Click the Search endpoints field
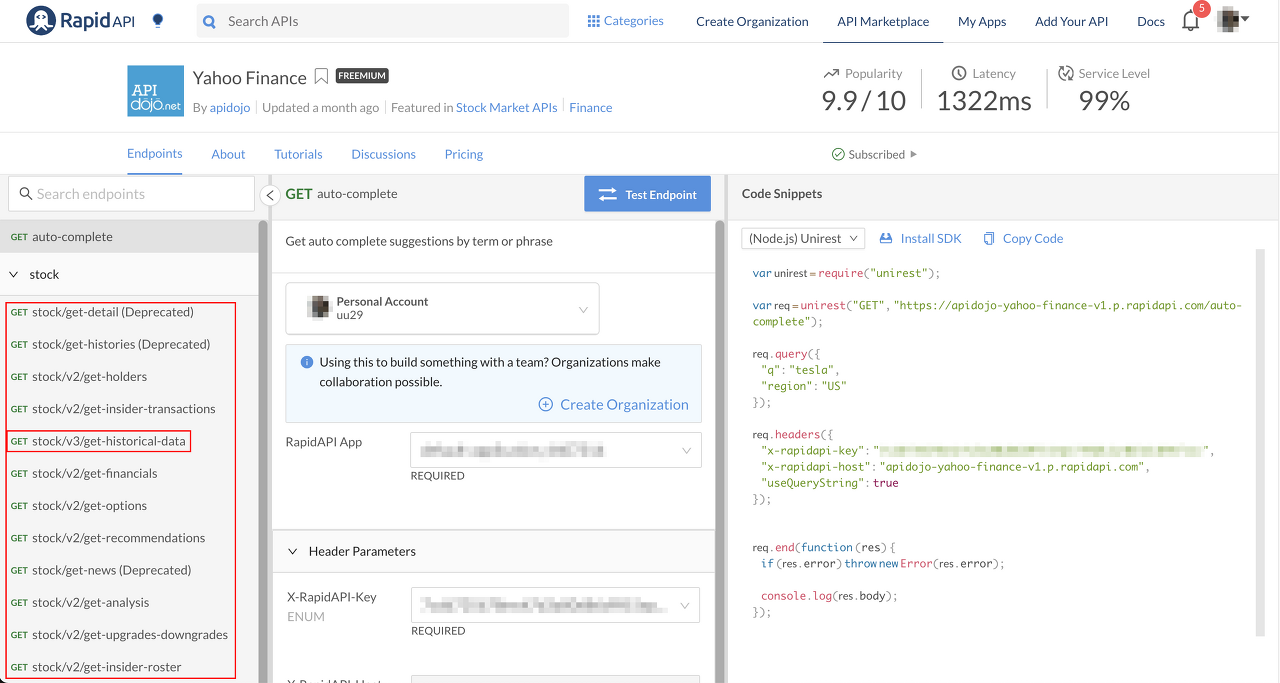Image resolution: width=1280 pixels, height=683 pixels. (x=131, y=194)
